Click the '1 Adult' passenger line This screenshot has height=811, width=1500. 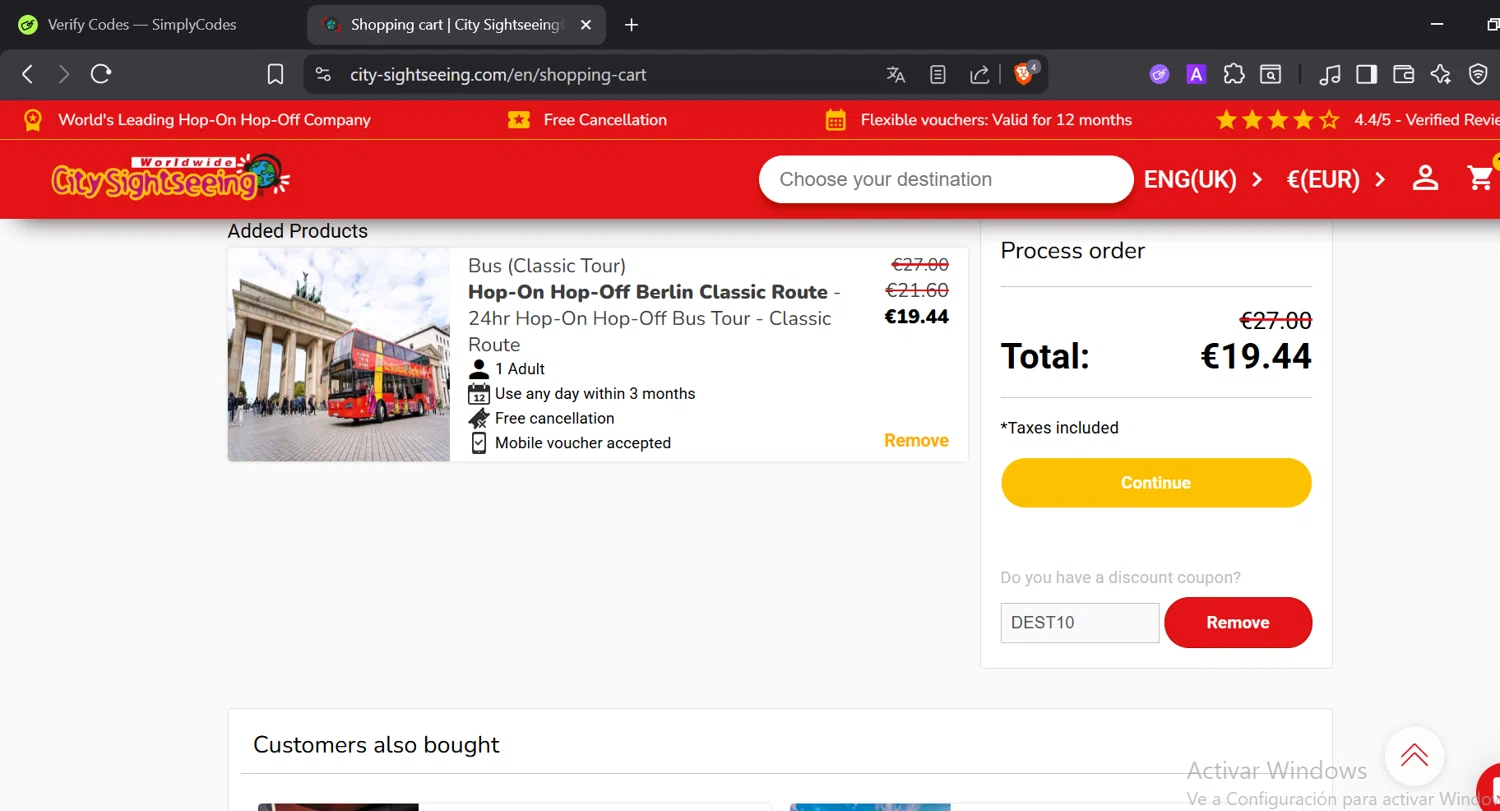519,369
